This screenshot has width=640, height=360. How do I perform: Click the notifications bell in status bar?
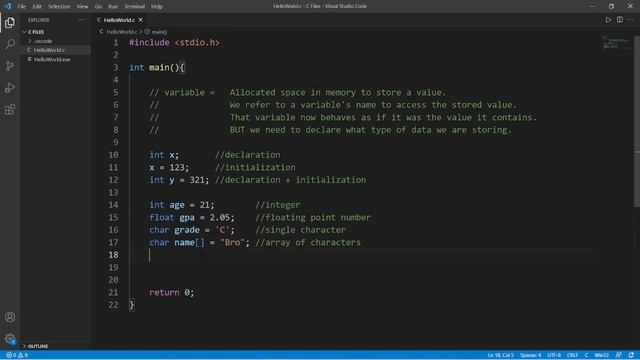631,355
